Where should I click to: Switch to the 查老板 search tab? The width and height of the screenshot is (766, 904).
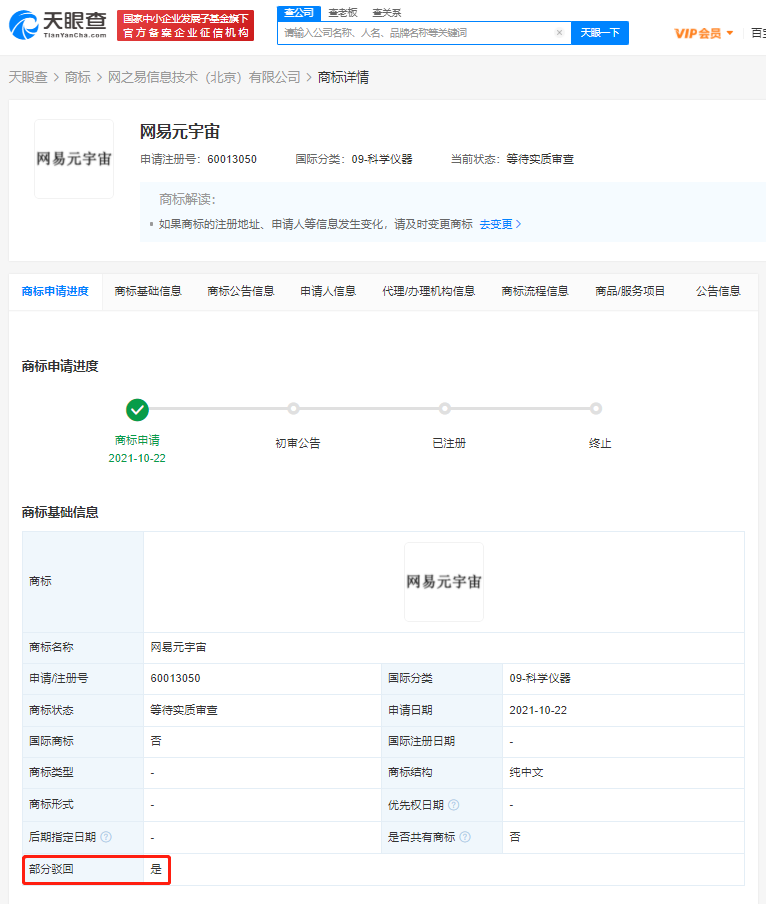[x=343, y=13]
